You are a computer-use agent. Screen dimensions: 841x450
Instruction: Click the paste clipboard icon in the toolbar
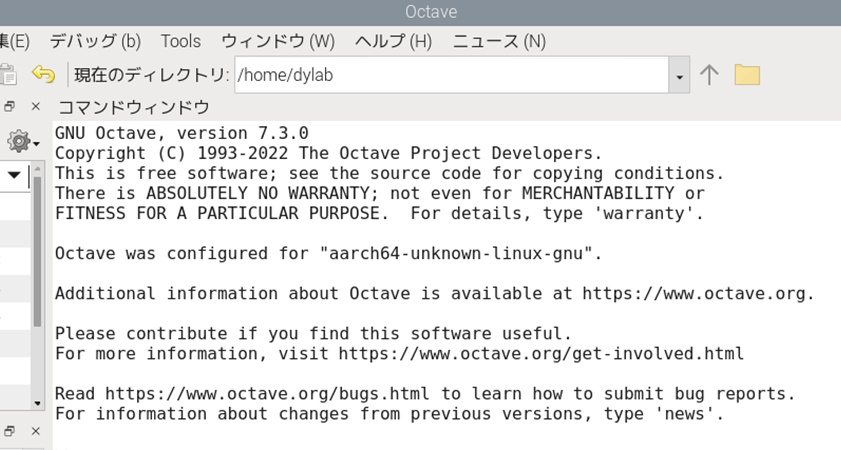(x=8, y=75)
